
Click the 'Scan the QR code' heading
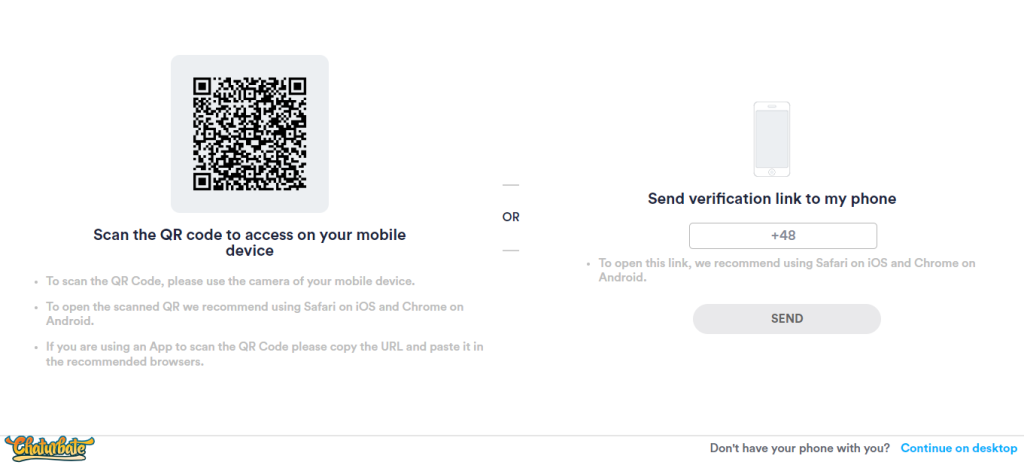point(249,243)
